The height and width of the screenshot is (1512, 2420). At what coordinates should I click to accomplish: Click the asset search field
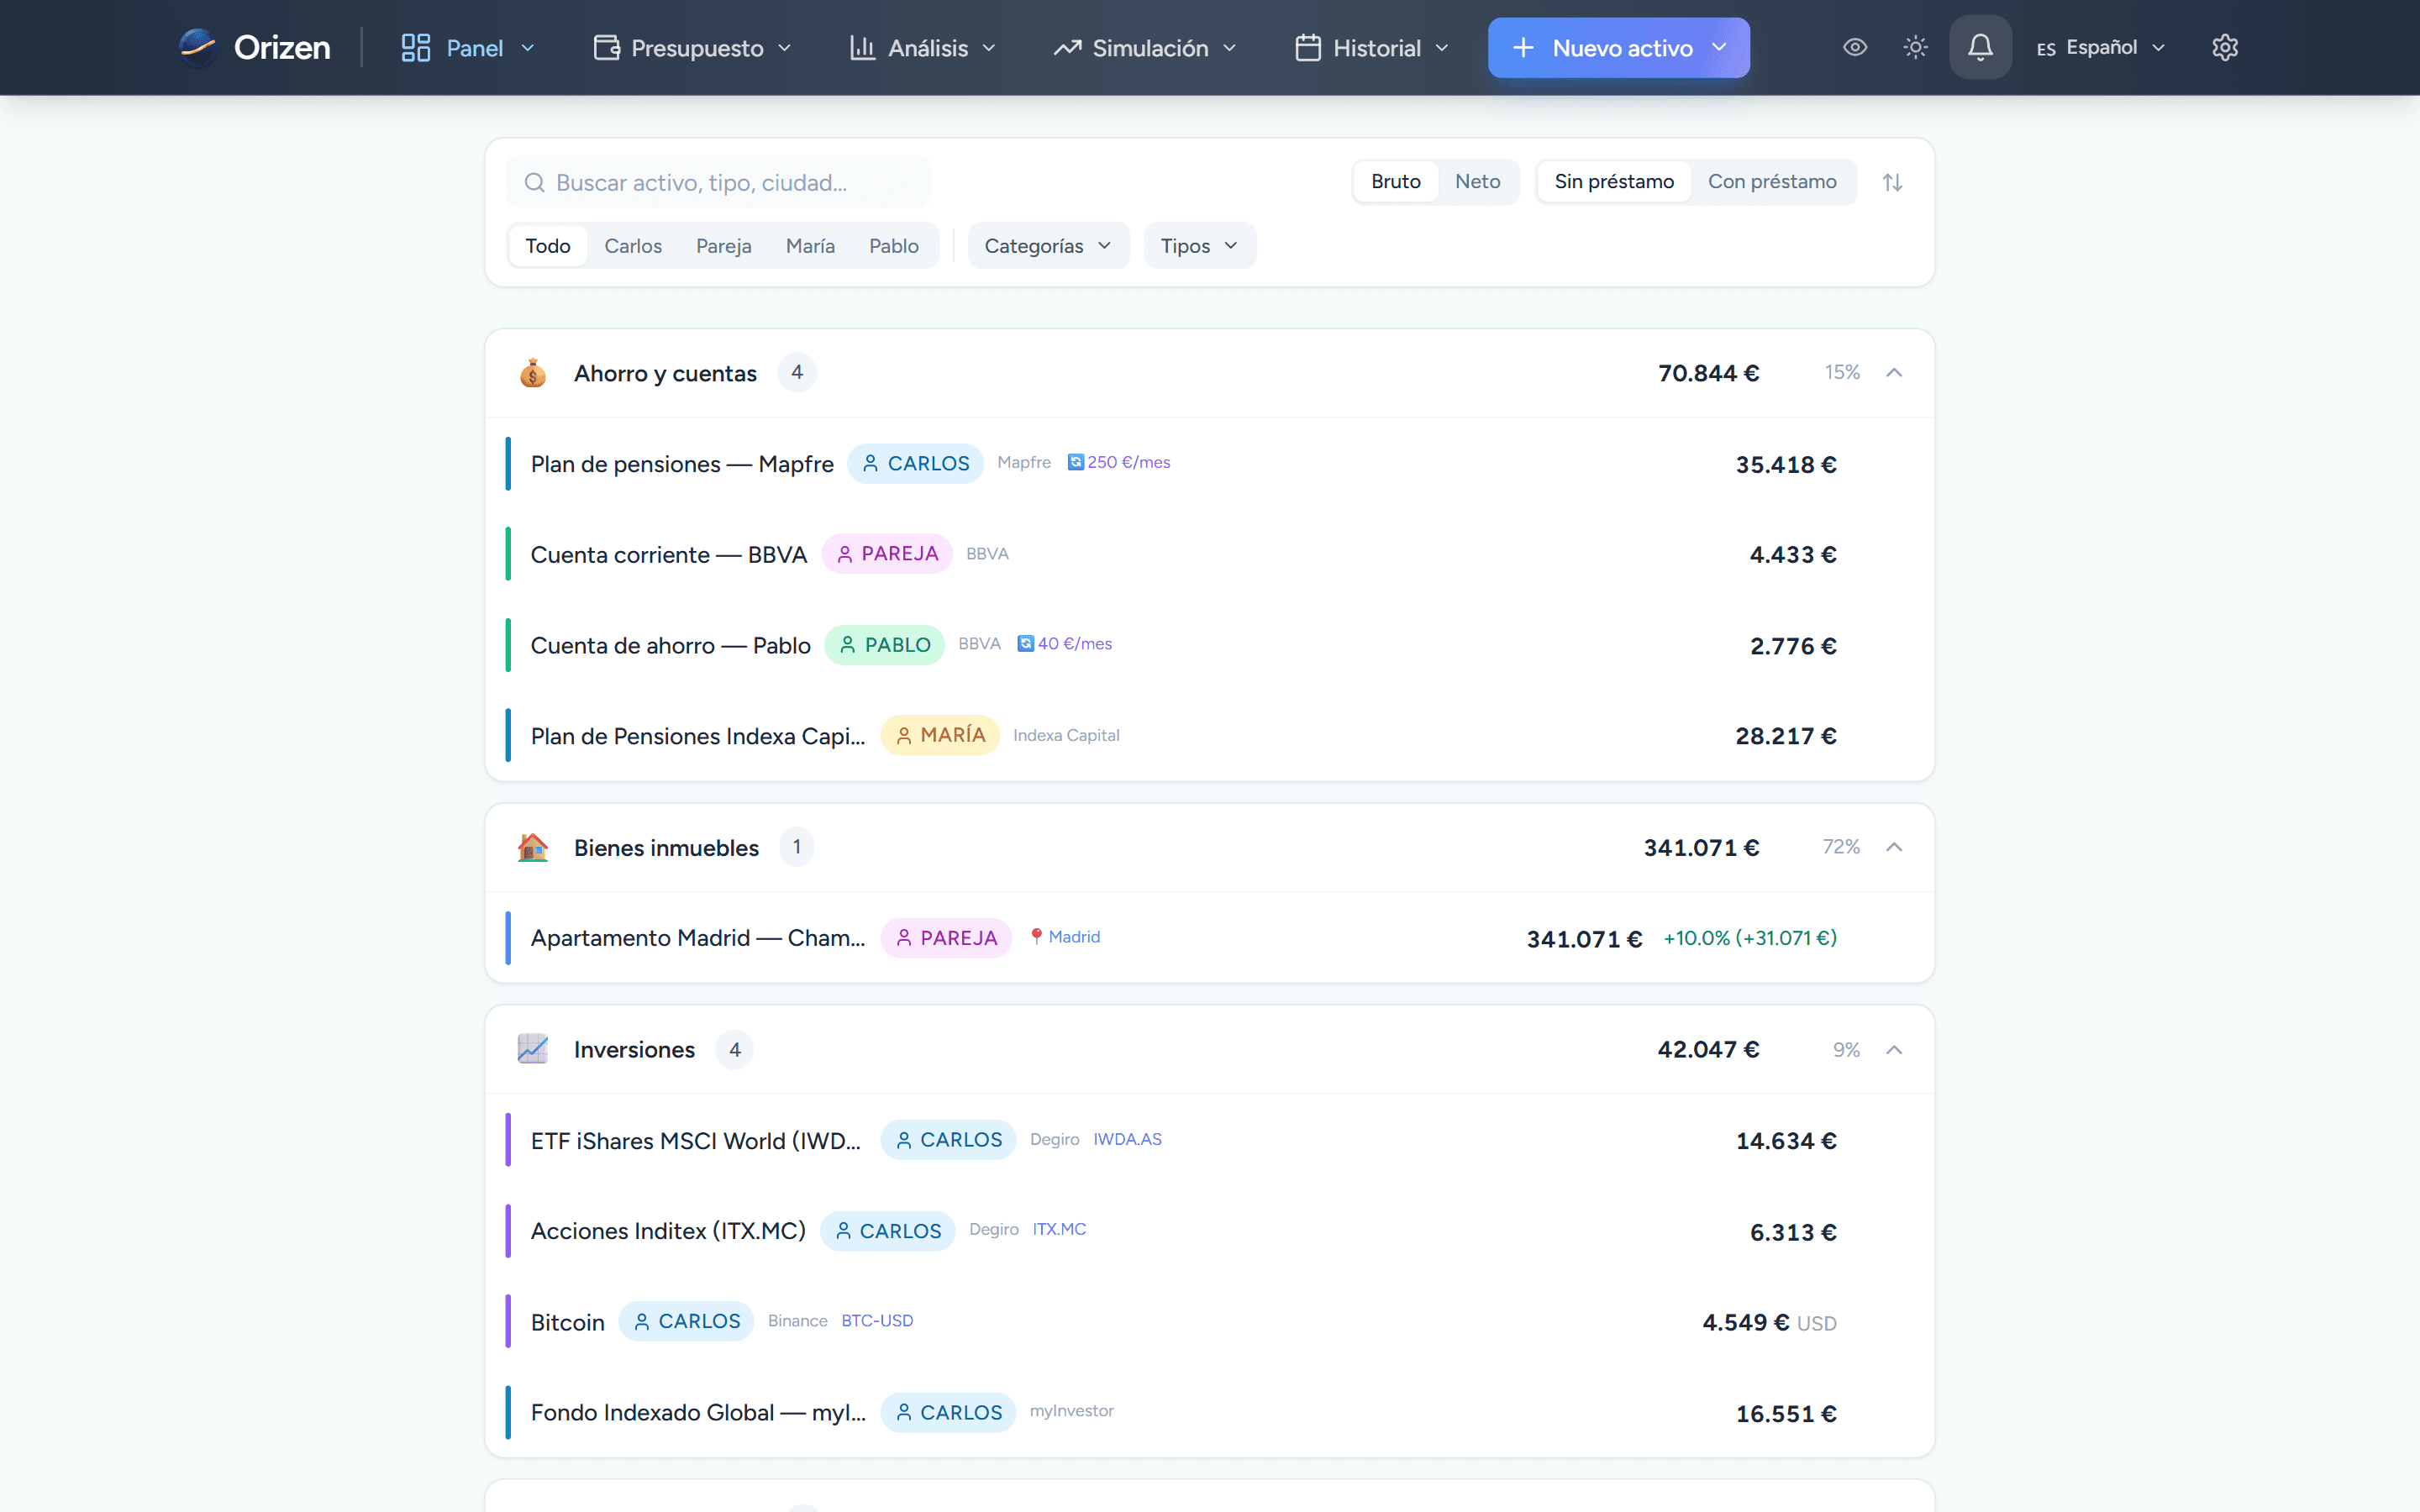(718, 182)
